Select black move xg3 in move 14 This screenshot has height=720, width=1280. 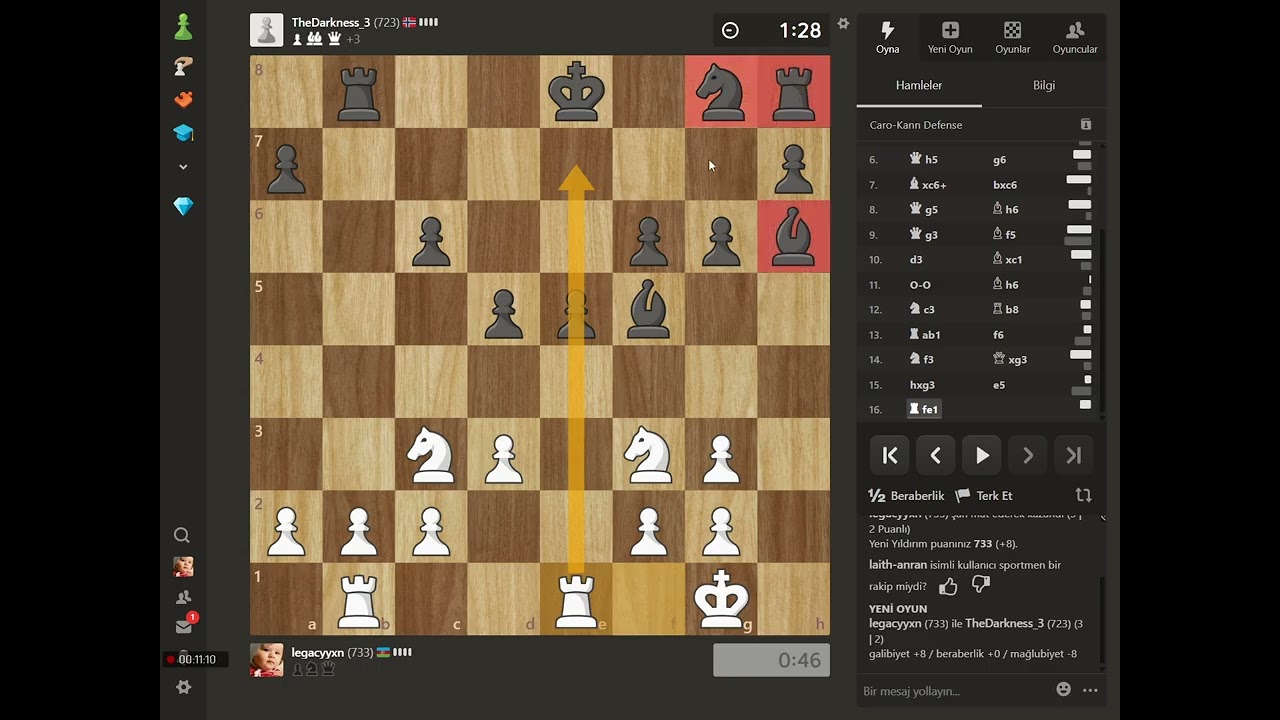pyautogui.click(x=1010, y=359)
